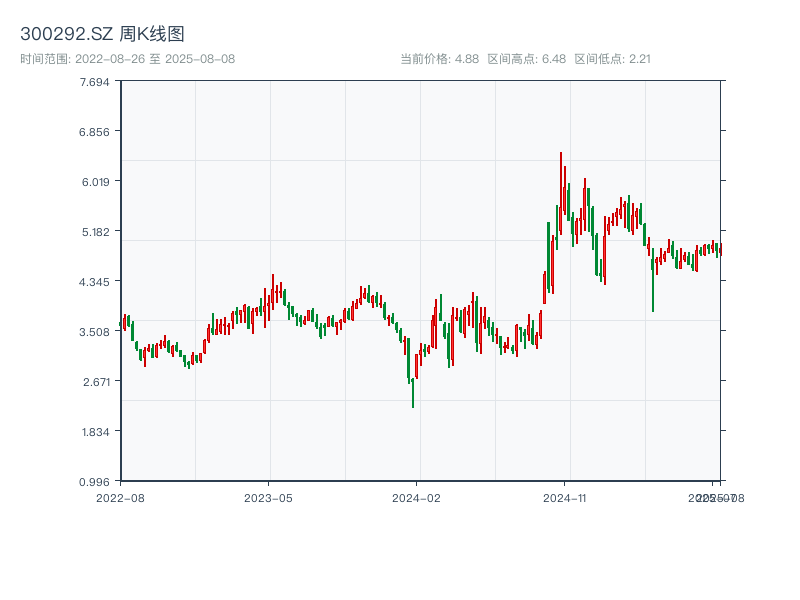800x600 pixels.
Task: Click the 300292.SZ 周K线图 chart title
Action: (102, 35)
